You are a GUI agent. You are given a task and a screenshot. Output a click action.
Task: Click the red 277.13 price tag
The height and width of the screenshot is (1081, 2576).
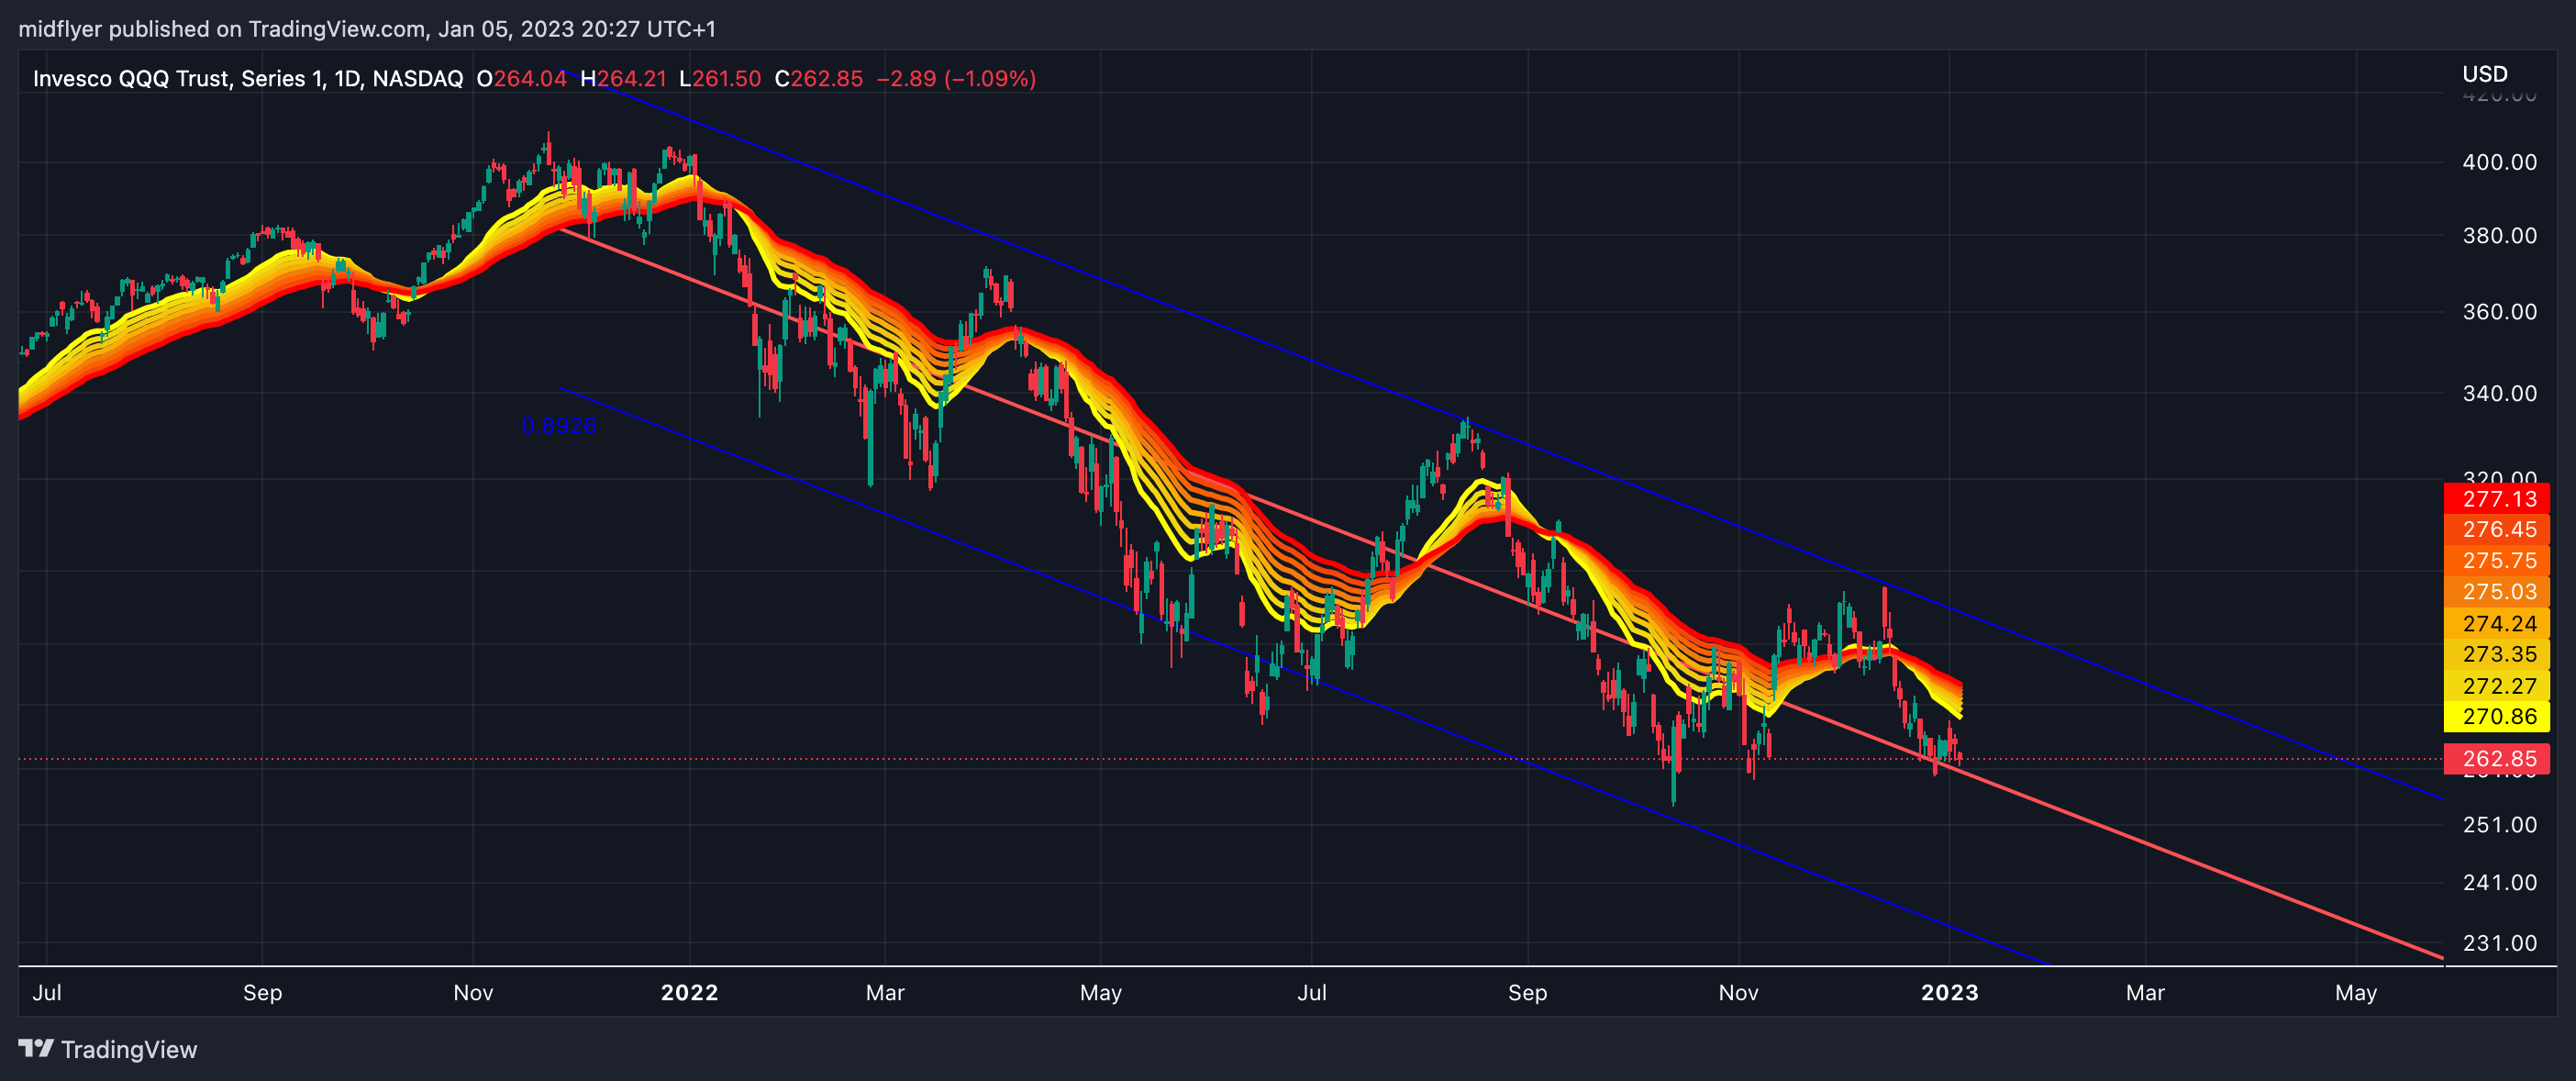[x=2496, y=498]
